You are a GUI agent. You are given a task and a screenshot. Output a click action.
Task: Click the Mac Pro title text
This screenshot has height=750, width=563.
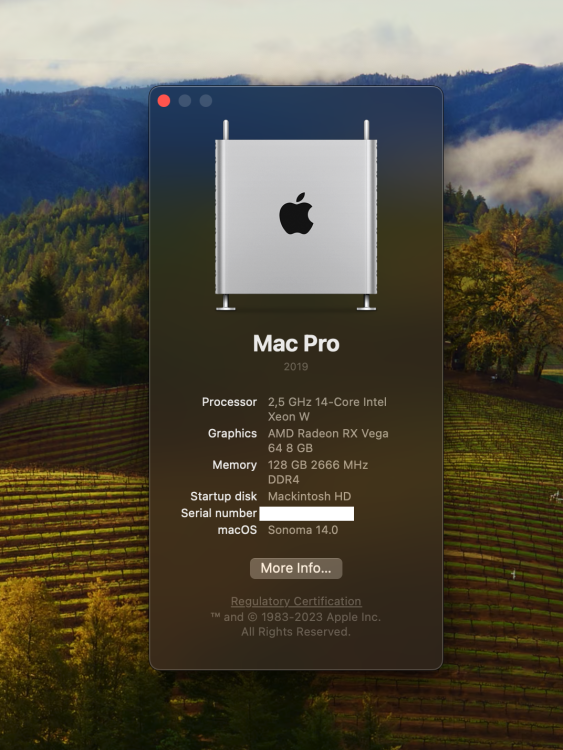point(296,343)
